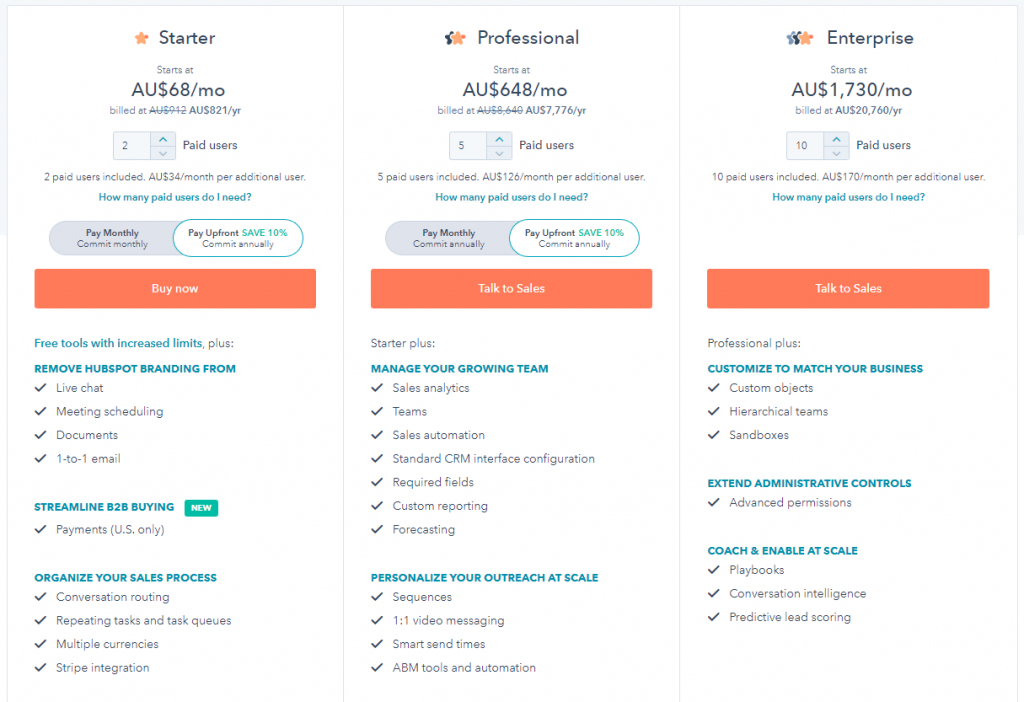The width and height of the screenshot is (1024, 702).
Task: Click the checkmark beside Live chat
Action: point(41,388)
